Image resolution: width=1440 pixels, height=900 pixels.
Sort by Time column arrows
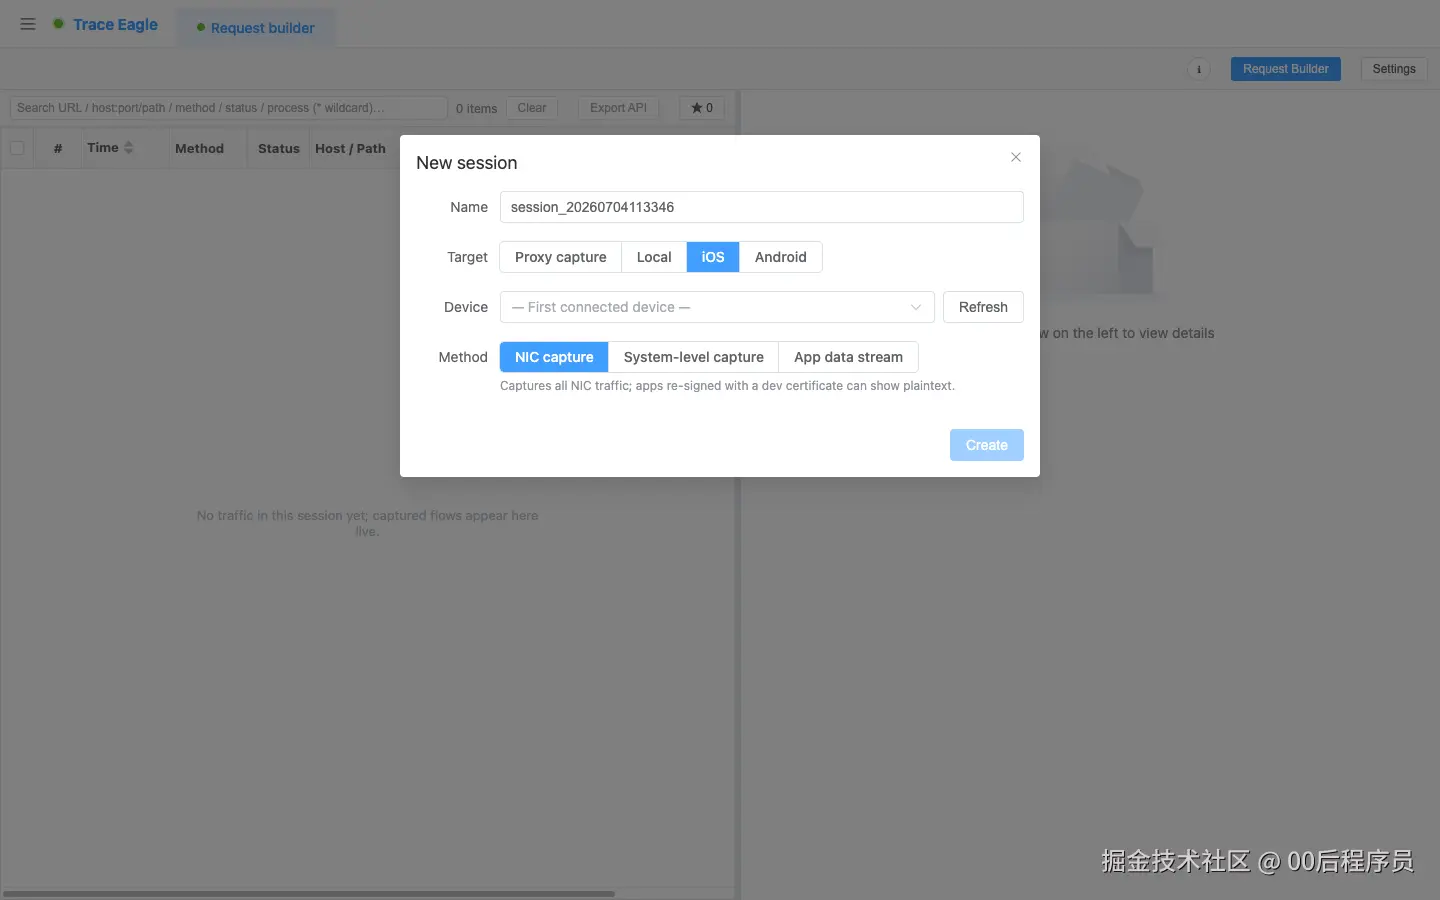point(128,148)
